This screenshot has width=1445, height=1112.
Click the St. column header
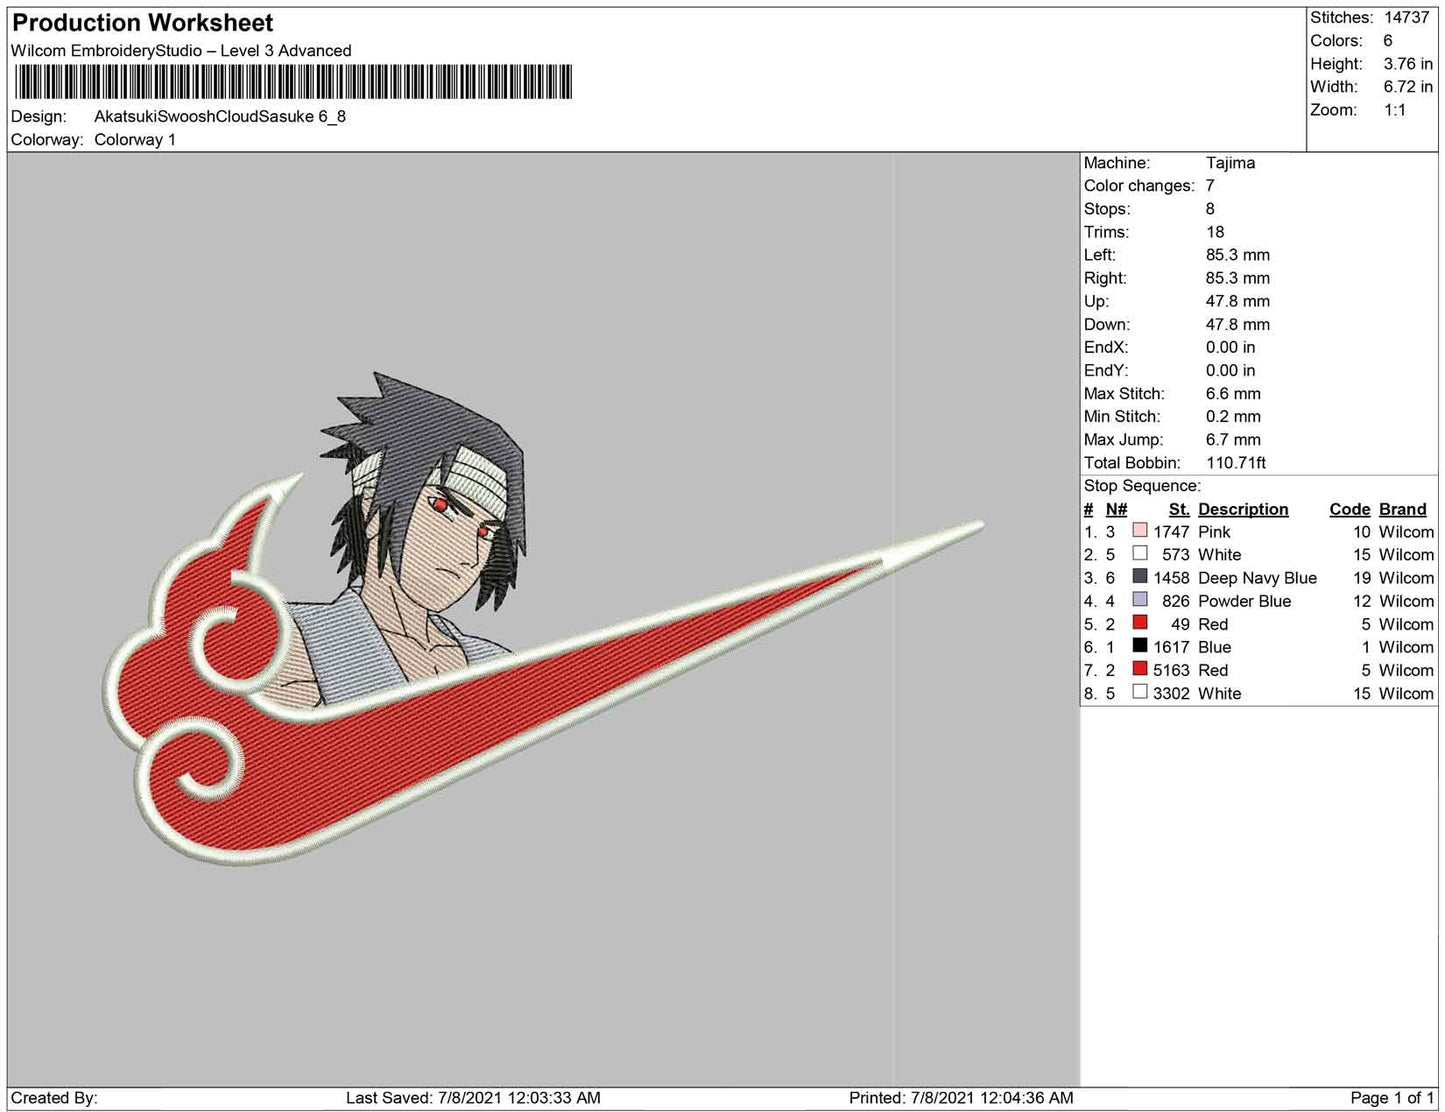(1178, 509)
